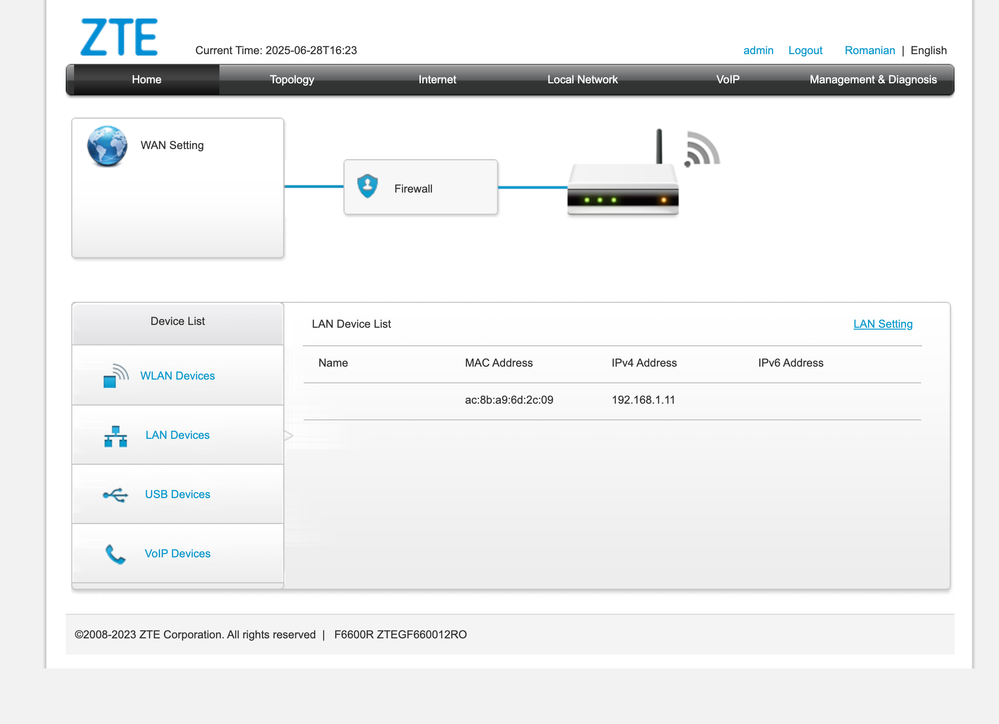Screen dimensions: 999x724
Task: Click the WAN Setting globe icon
Action: pyautogui.click(x=107, y=146)
